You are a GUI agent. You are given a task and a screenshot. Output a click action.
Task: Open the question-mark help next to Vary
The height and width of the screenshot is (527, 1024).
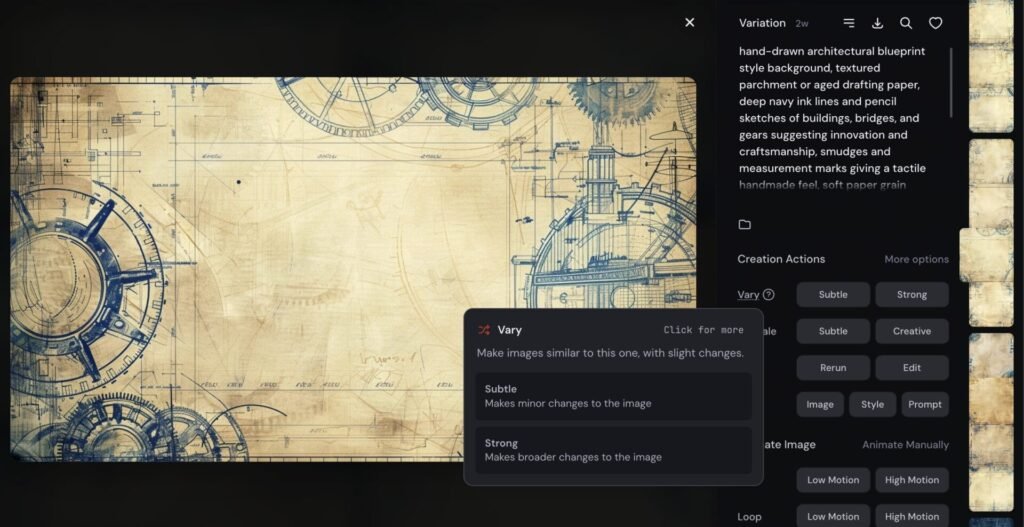point(769,295)
